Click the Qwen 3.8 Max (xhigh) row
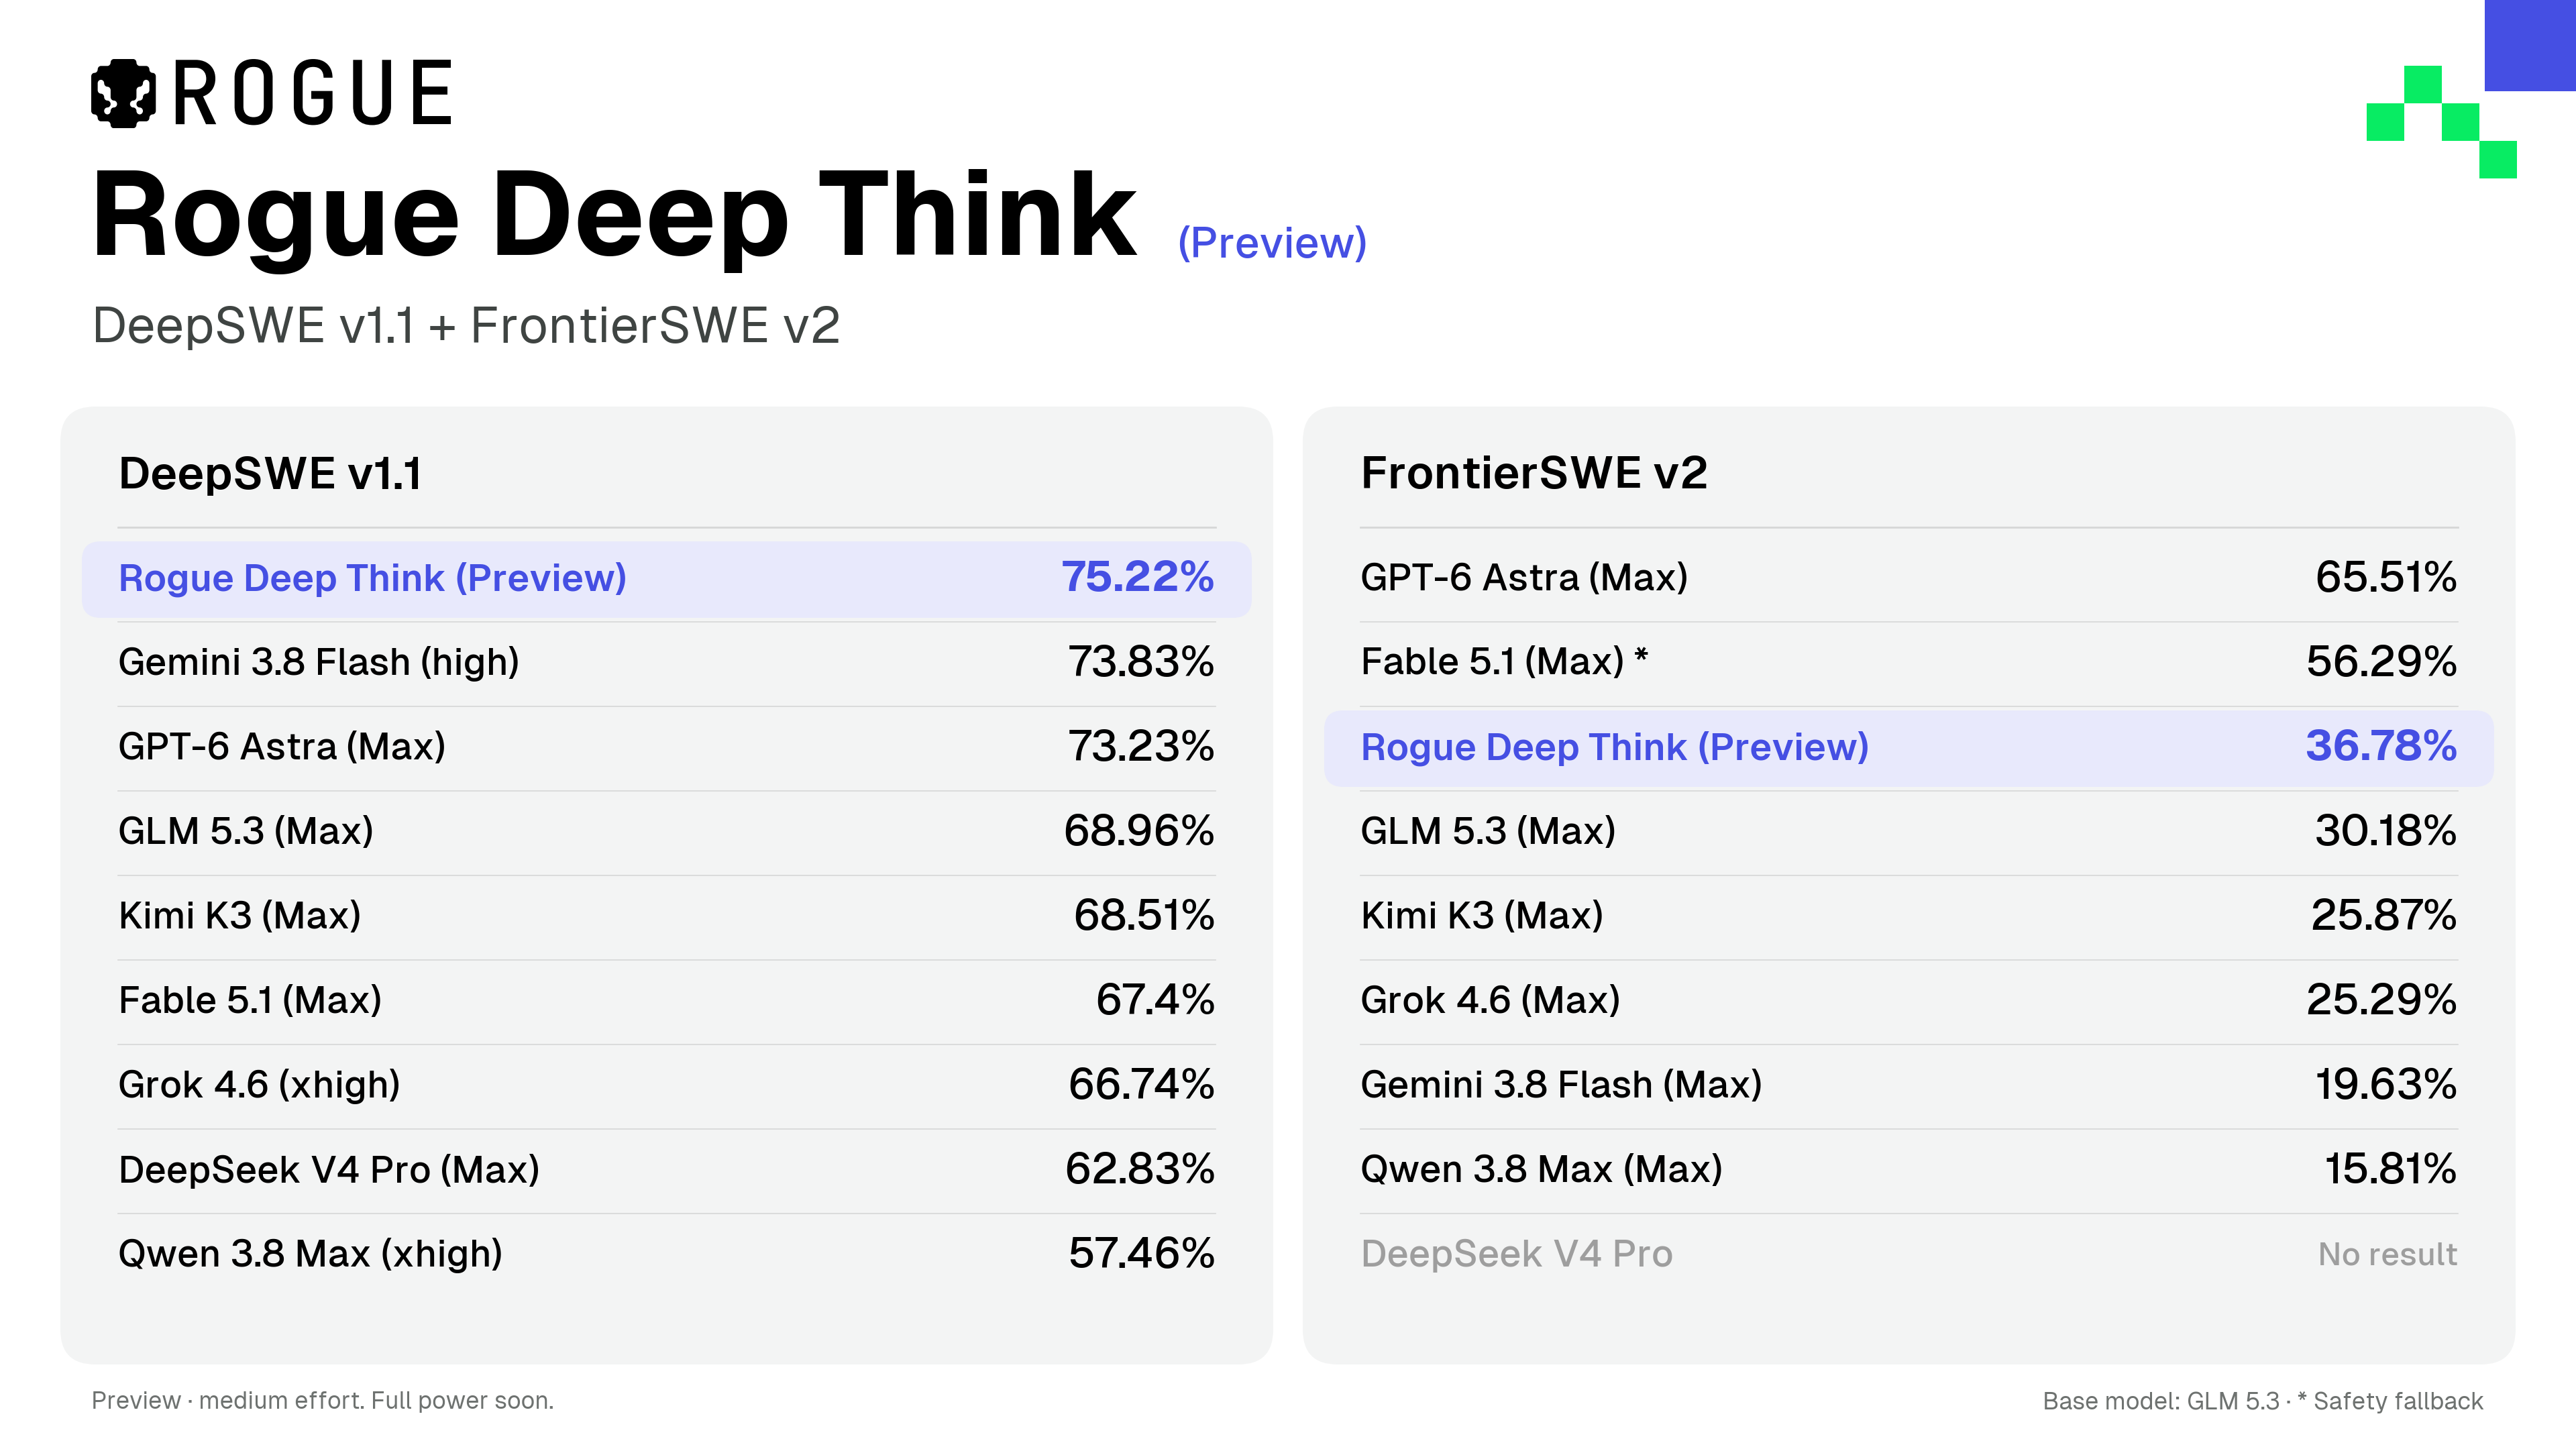Image resolution: width=2576 pixels, height=1449 pixels. click(x=666, y=1254)
